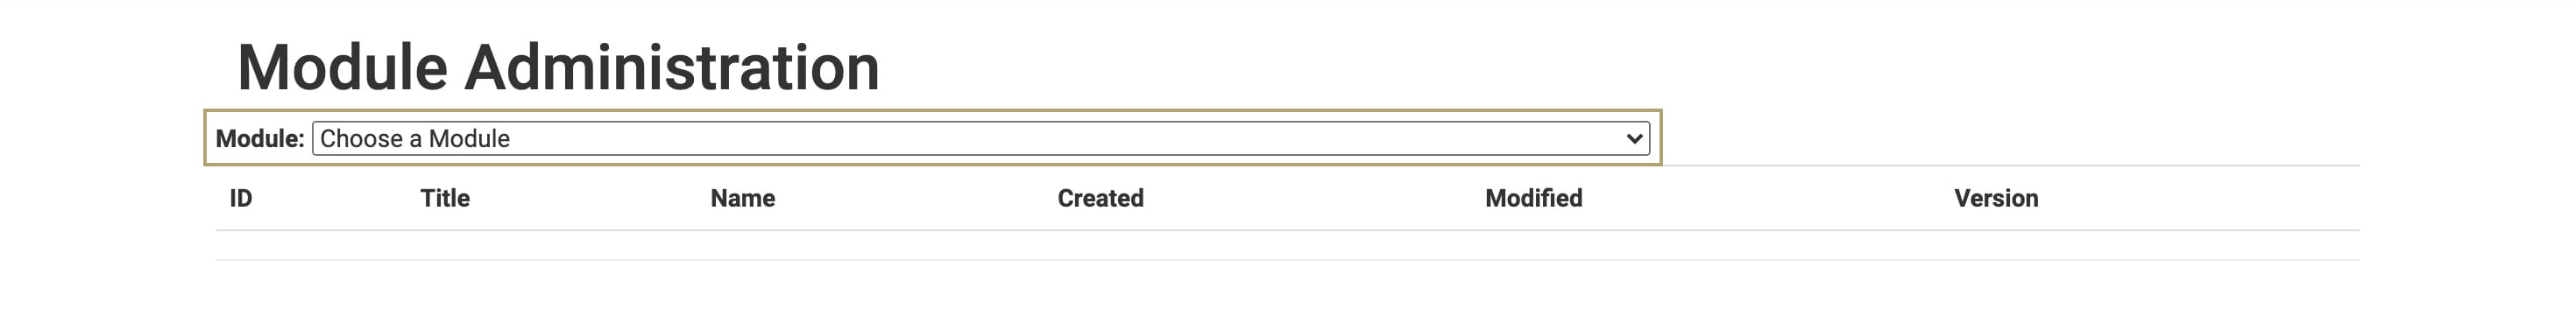Viewport: 2576px width, 331px height.
Task: Click the Module: field label
Action: click(x=260, y=139)
